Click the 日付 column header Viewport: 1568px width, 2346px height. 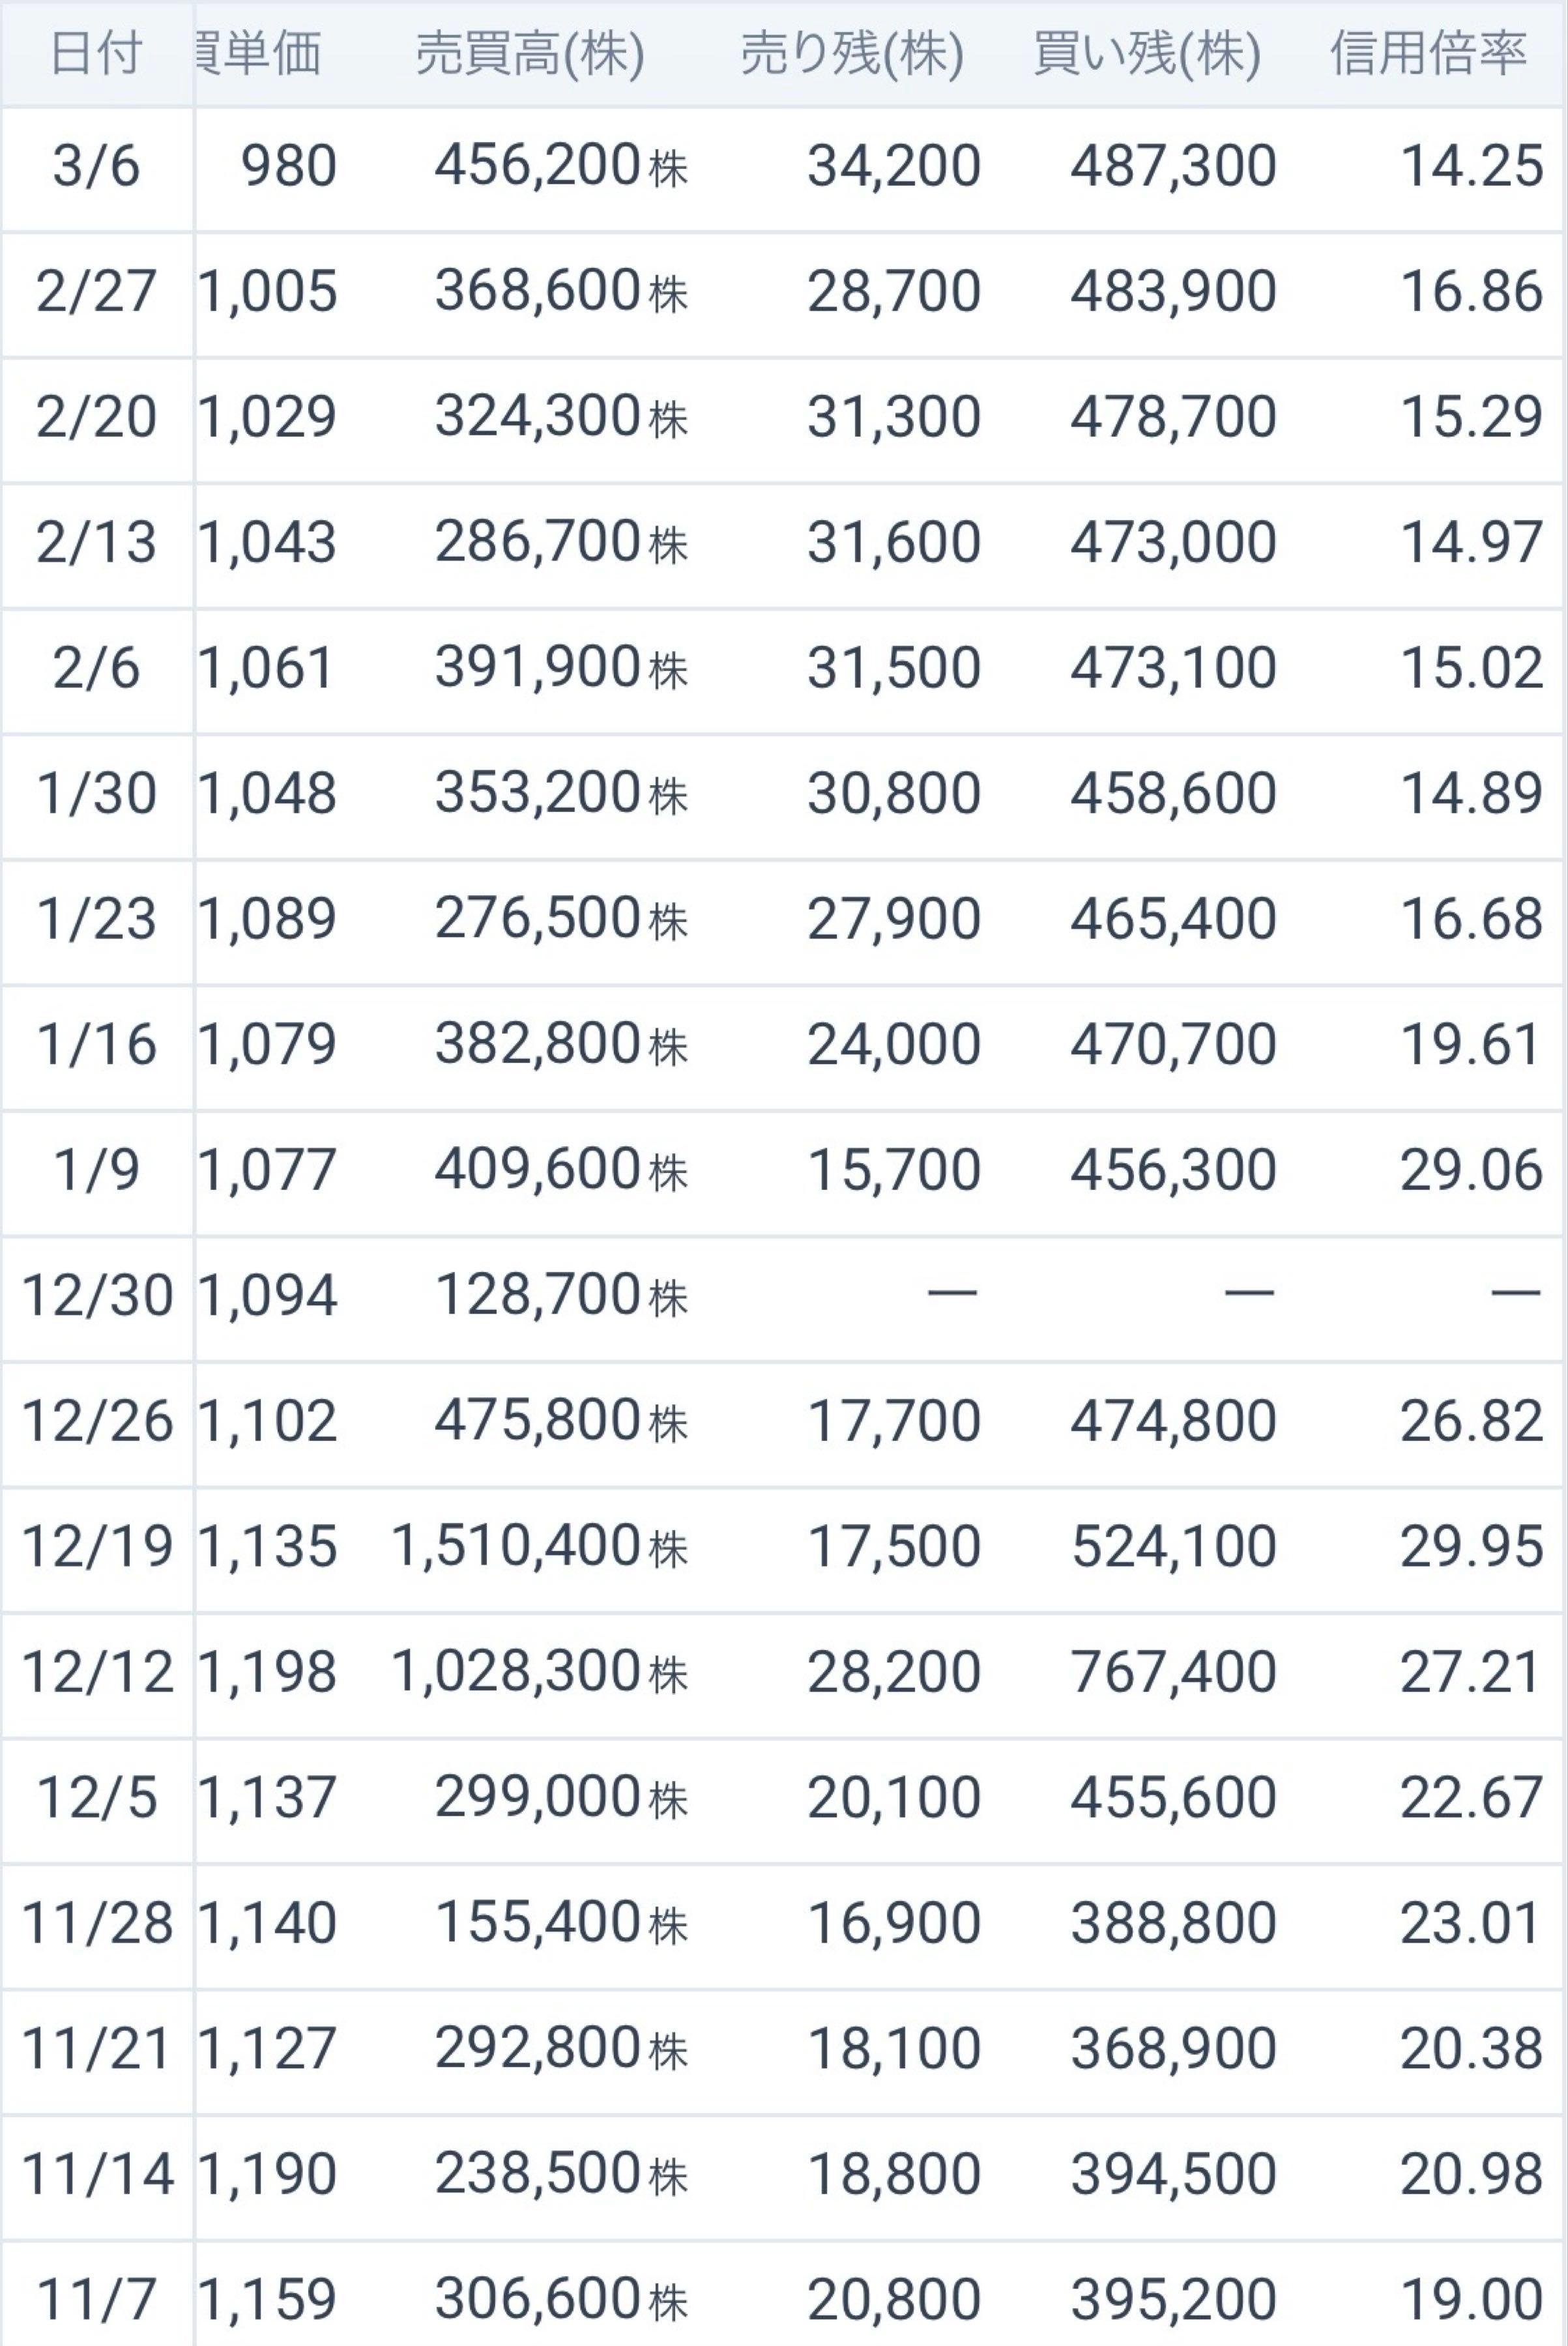(x=95, y=53)
